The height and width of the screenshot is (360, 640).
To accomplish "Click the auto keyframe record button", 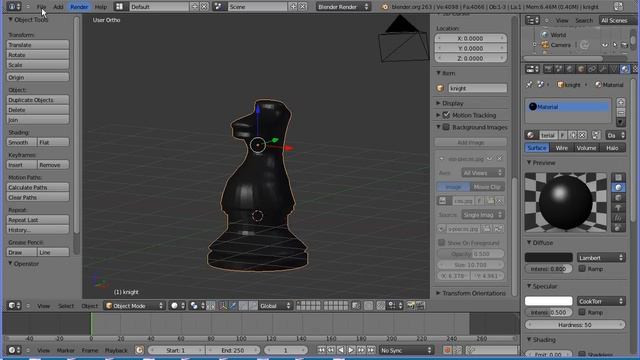I will click(447, 350).
